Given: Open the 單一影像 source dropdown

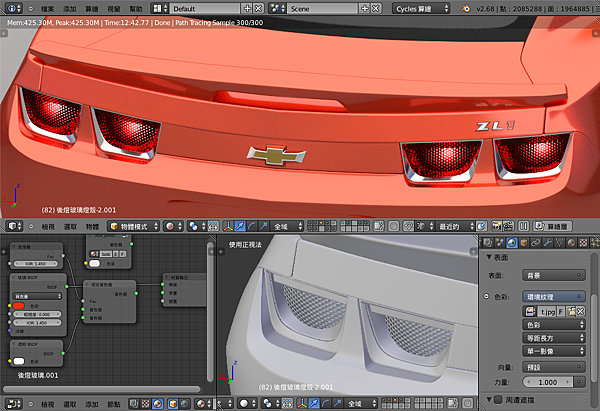Looking at the screenshot, I should pyautogui.click(x=554, y=351).
